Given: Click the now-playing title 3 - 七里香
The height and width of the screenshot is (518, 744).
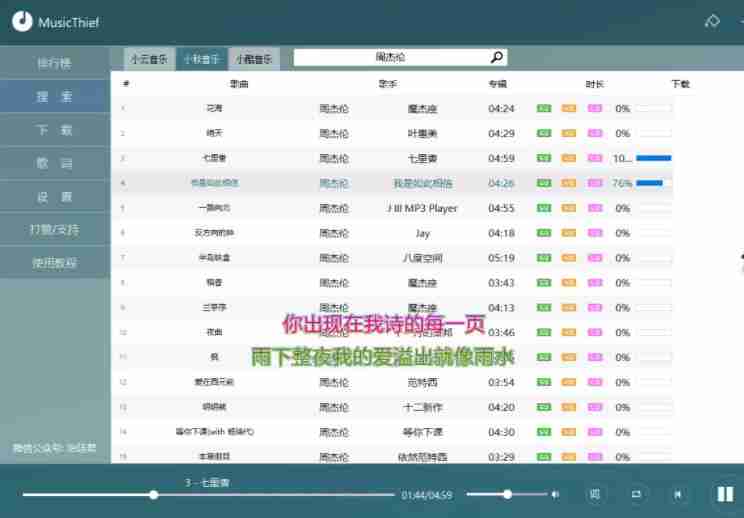Looking at the screenshot, I should click(x=207, y=482).
